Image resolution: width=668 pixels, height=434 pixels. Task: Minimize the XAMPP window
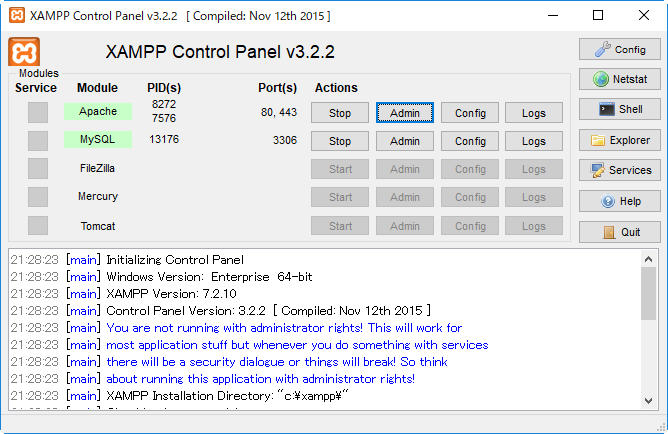553,15
